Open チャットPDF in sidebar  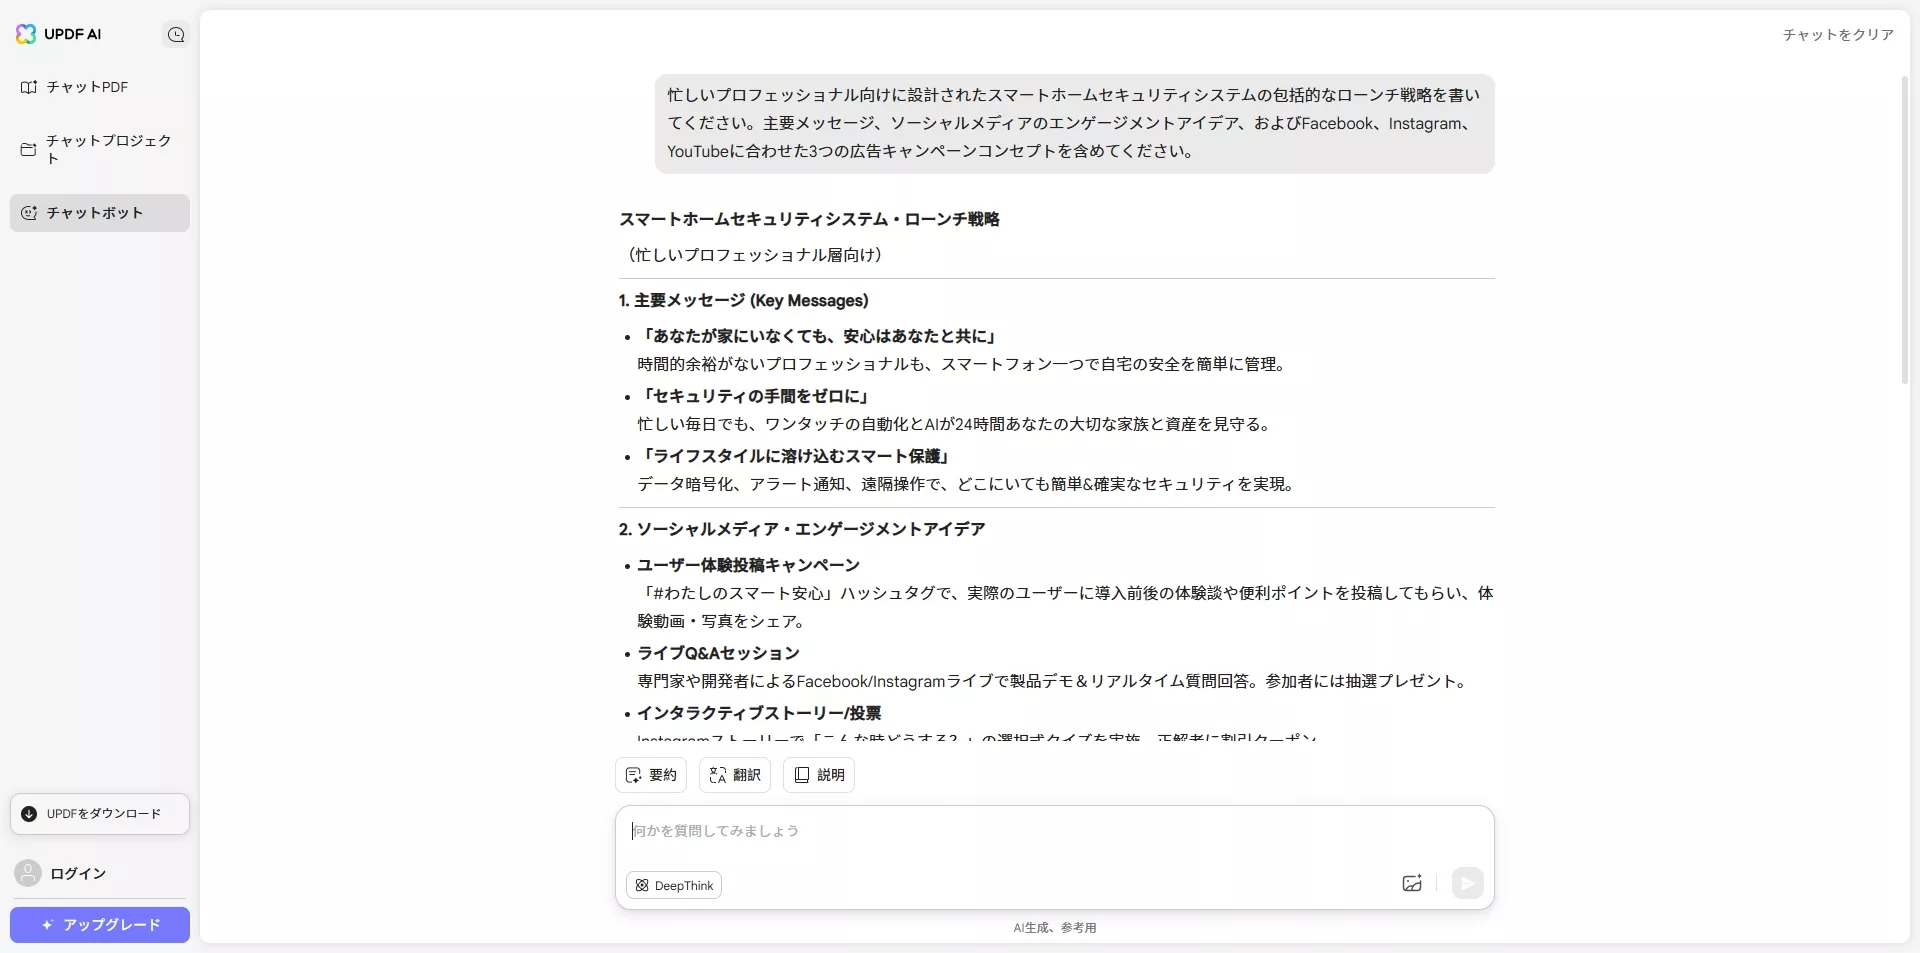tap(100, 87)
